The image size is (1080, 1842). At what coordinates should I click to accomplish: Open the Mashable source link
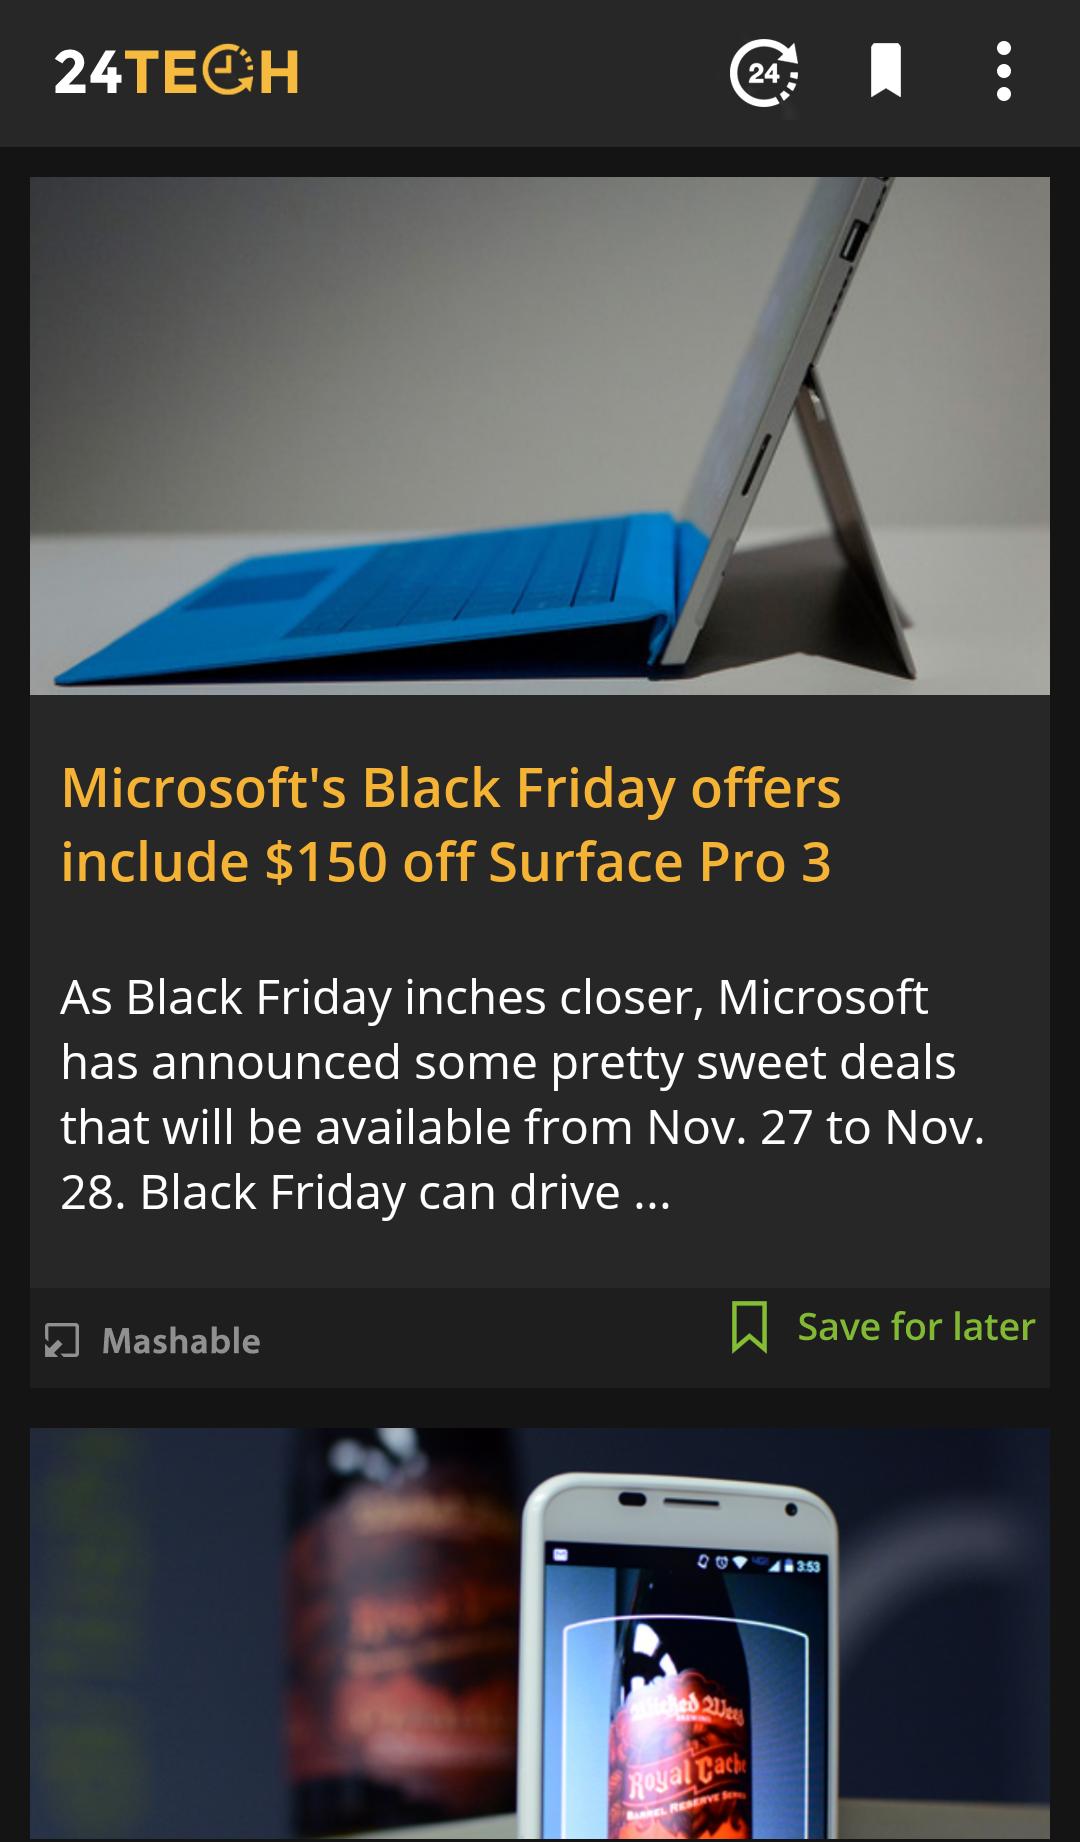(181, 1341)
